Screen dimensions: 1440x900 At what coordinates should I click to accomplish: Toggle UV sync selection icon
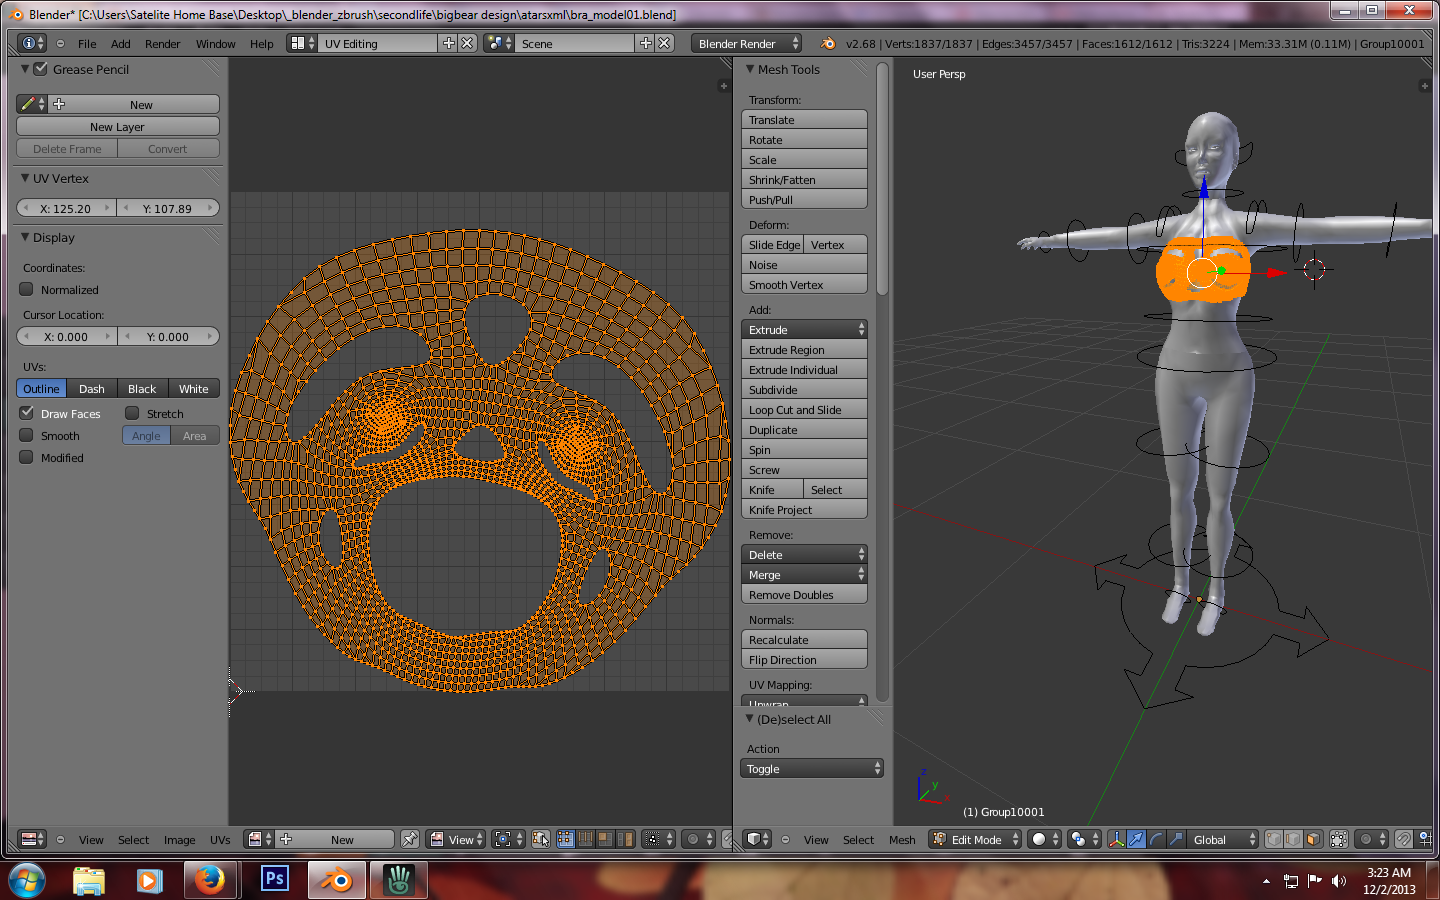coord(541,839)
